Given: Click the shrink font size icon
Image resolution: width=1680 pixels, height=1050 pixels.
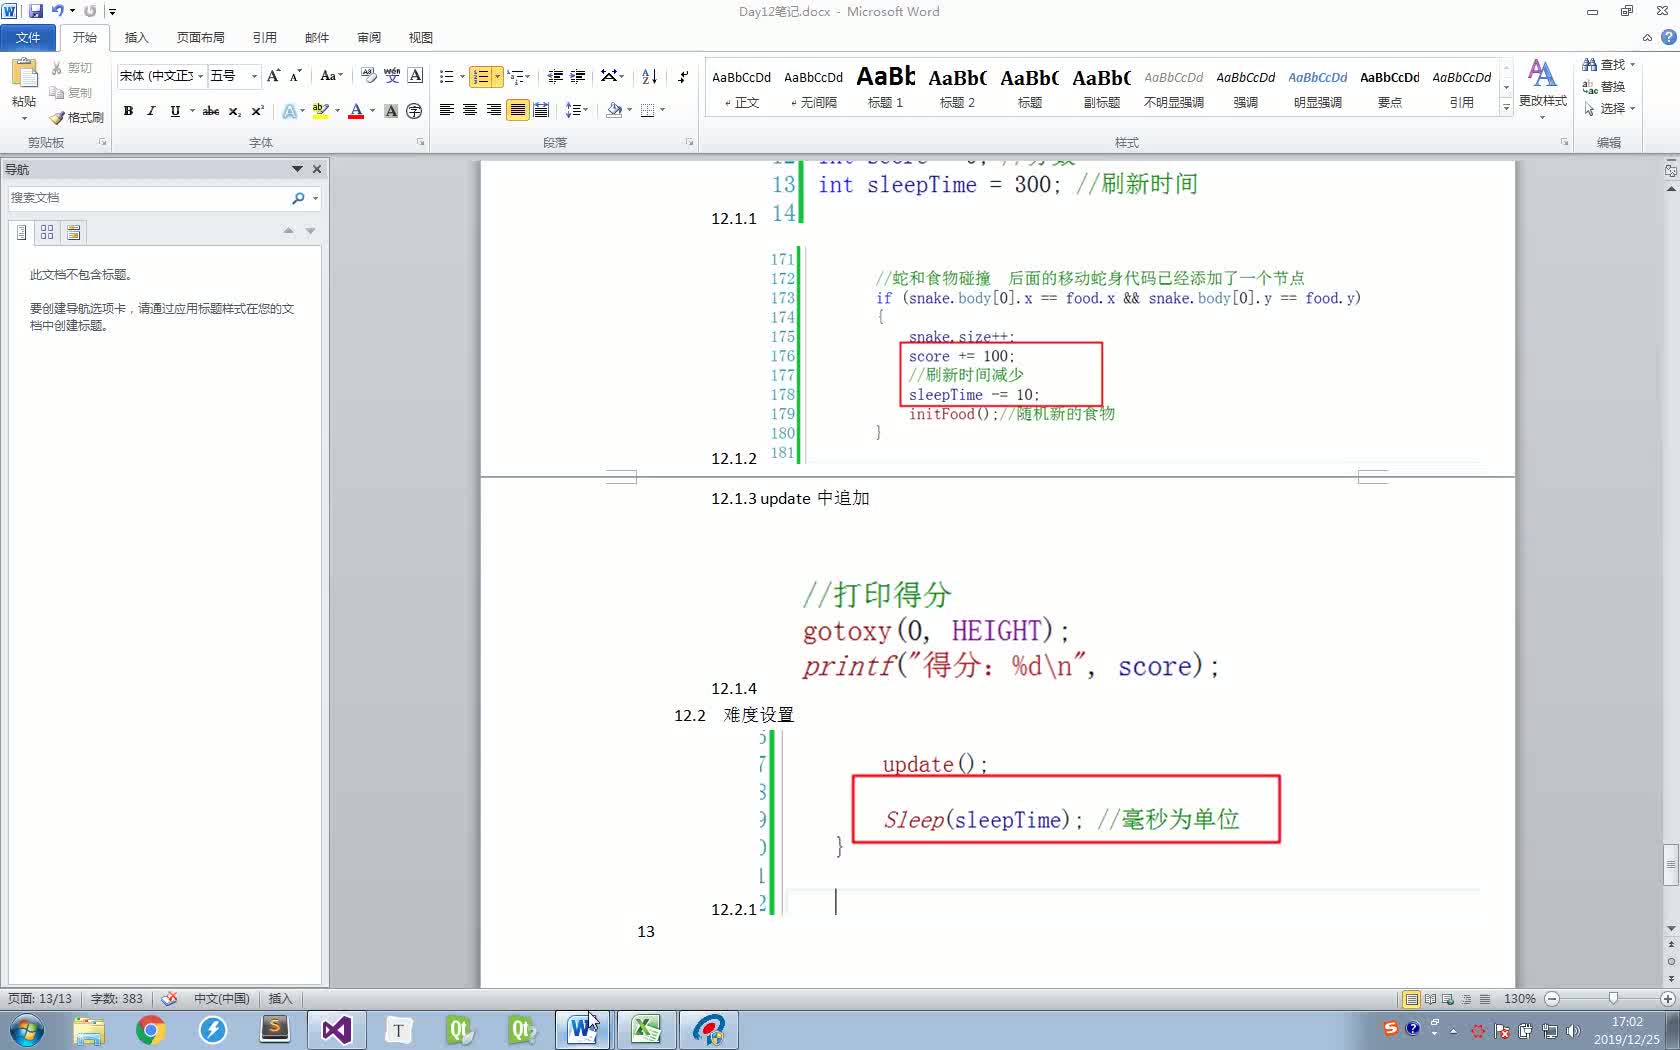Looking at the screenshot, I should pyautogui.click(x=296, y=76).
